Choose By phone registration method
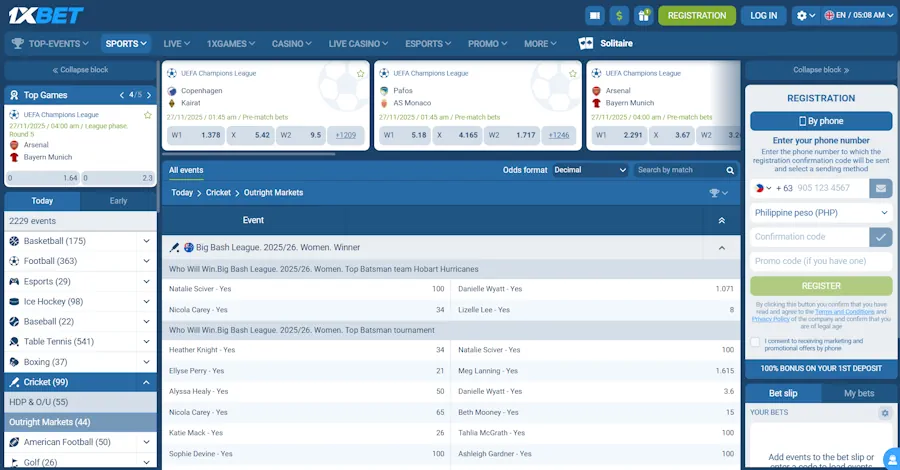This screenshot has height=470, width=900. [821, 121]
